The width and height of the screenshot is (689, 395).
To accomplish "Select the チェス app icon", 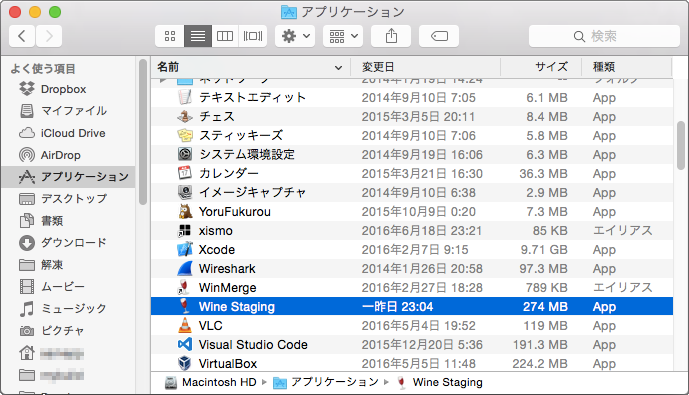I will pos(185,116).
